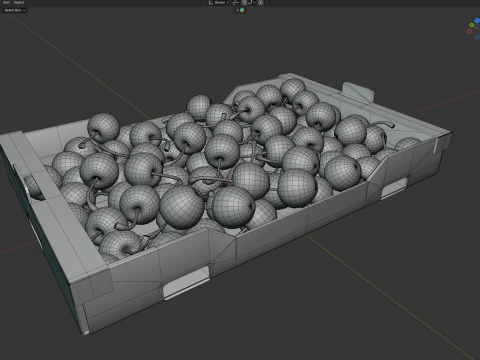
Task: Click the blue Z axis on navigation gizmo
Action: coord(477,21)
